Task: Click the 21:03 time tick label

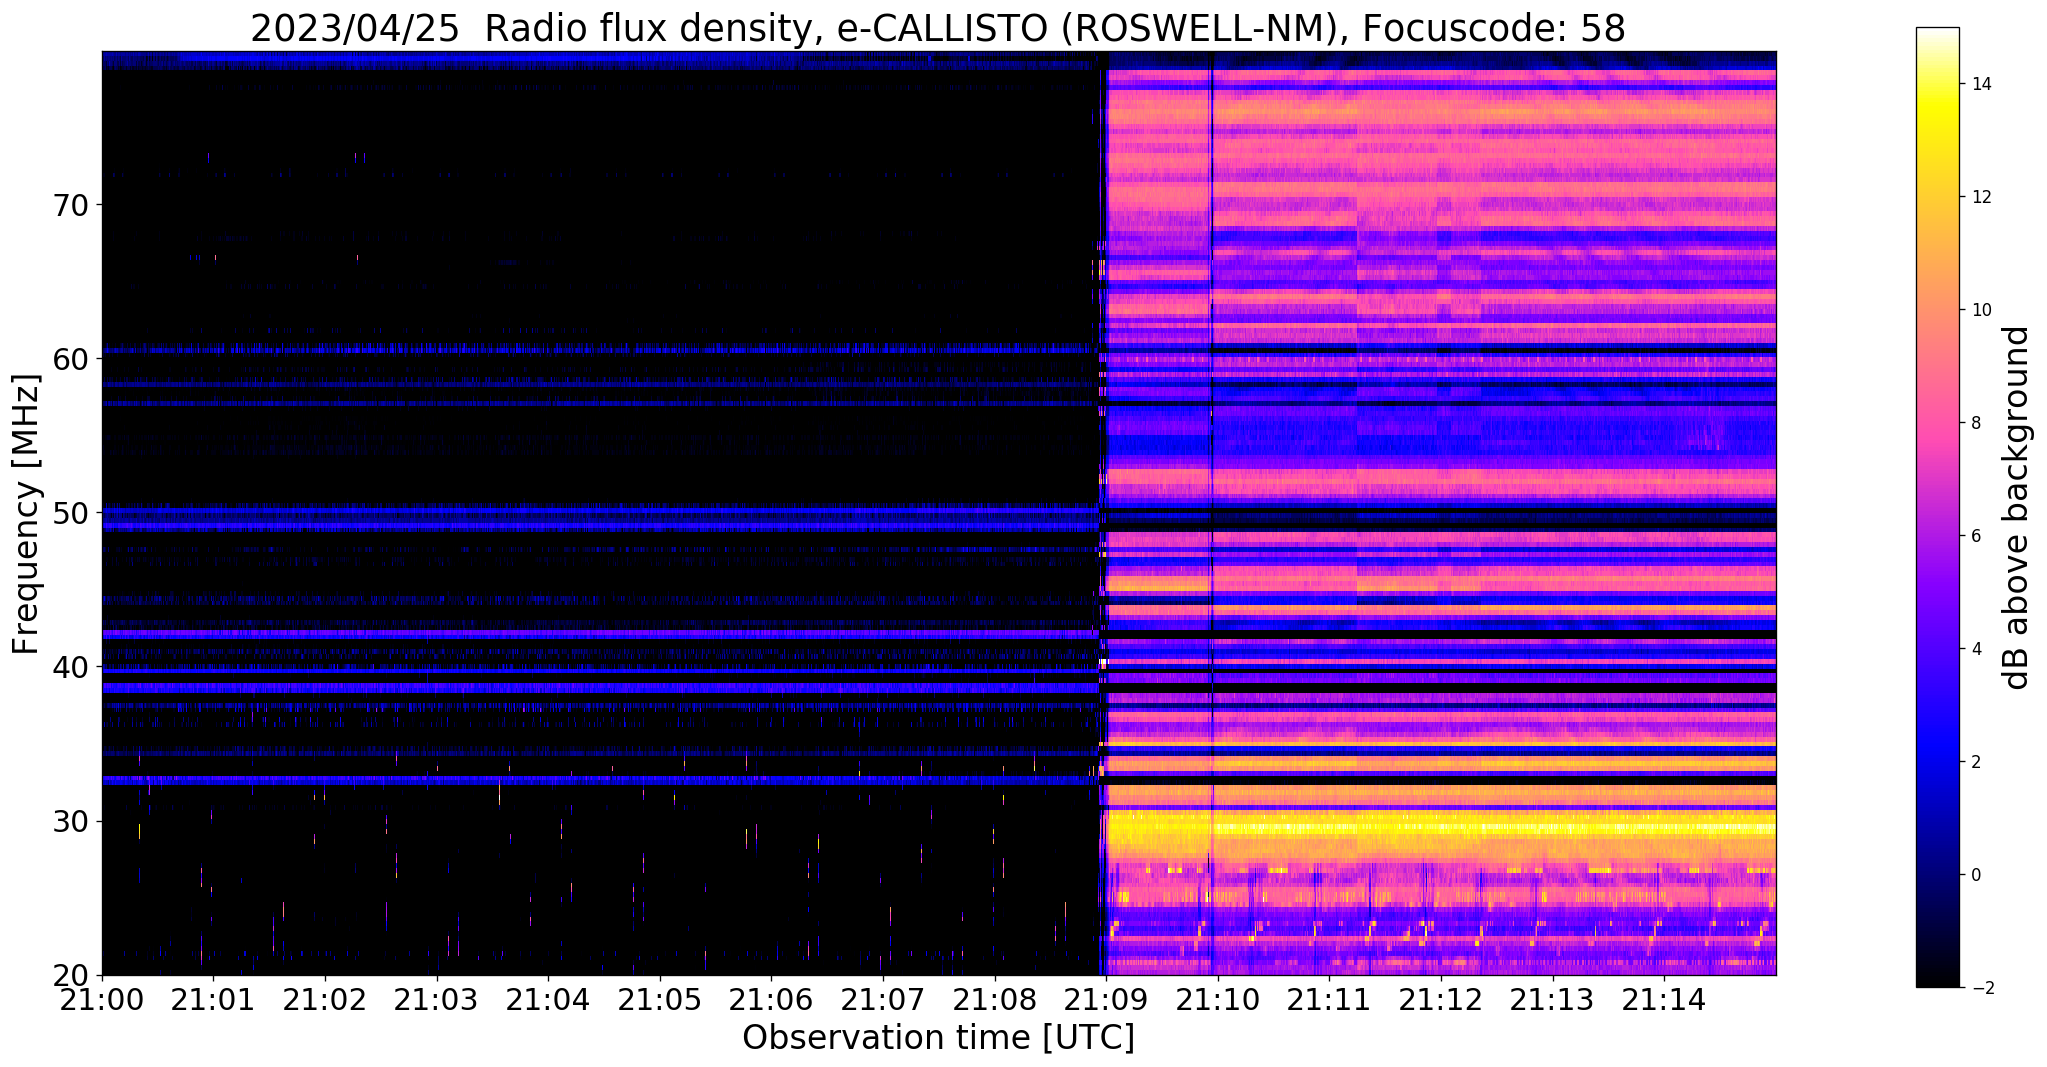Action: pyautogui.click(x=436, y=998)
